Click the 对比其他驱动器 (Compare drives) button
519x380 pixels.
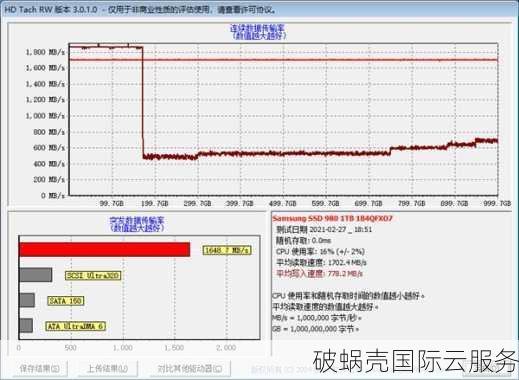click(190, 368)
